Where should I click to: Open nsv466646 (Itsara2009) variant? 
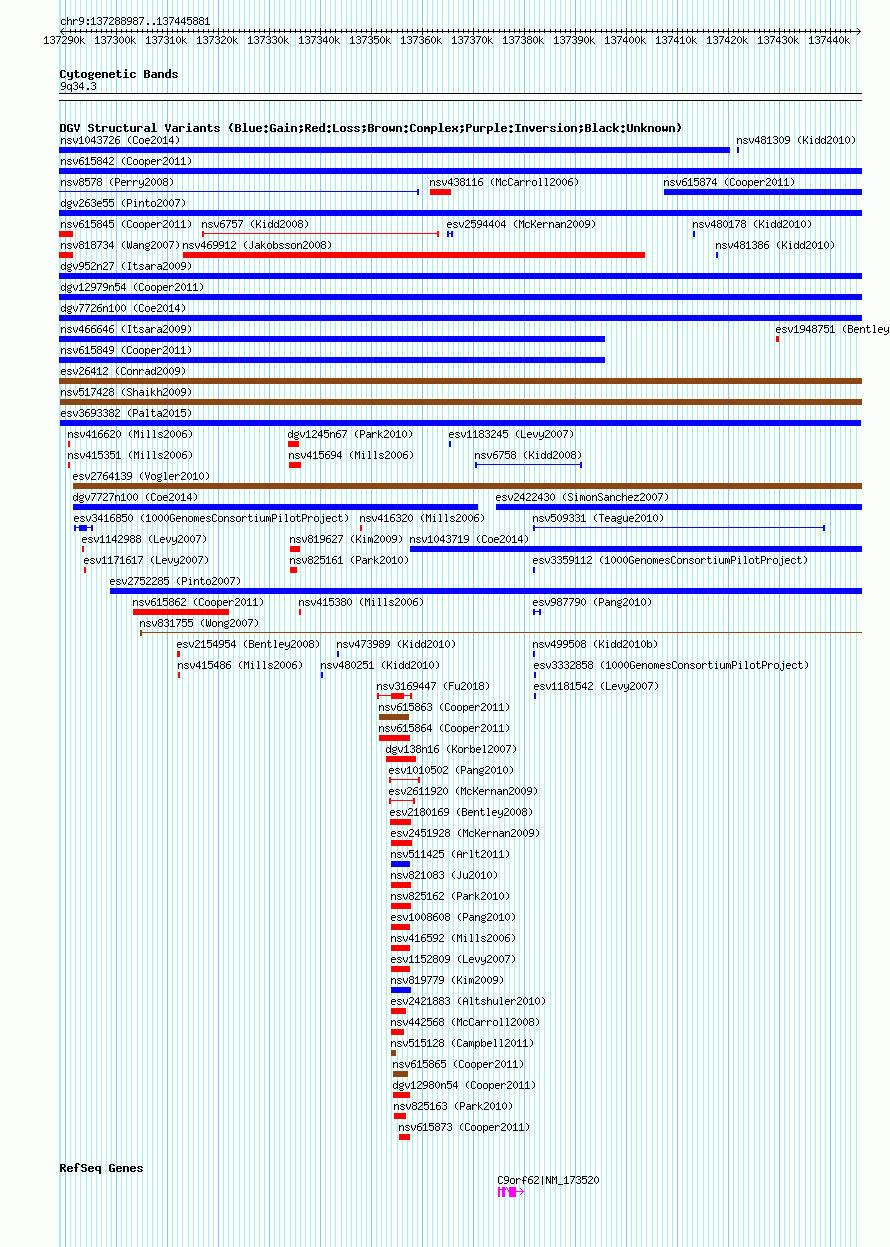(x=126, y=330)
